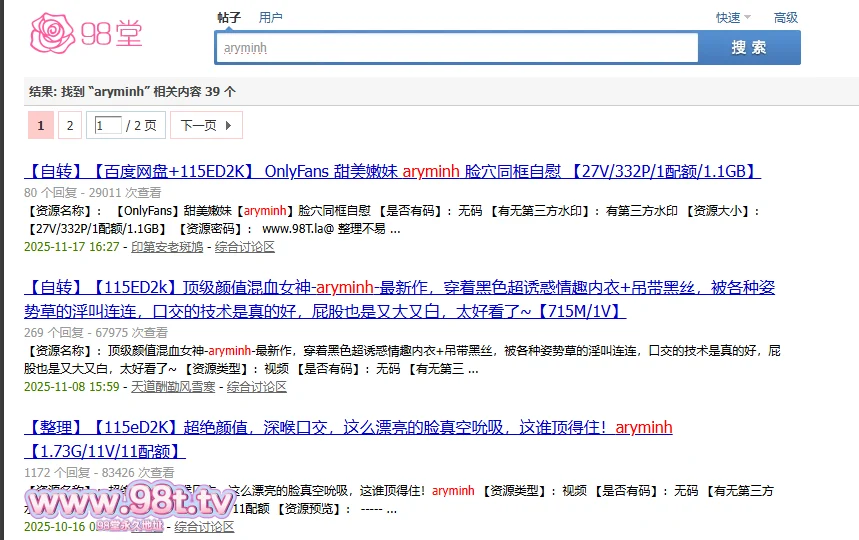Select page 1 in the pagination

[x=40, y=126]
